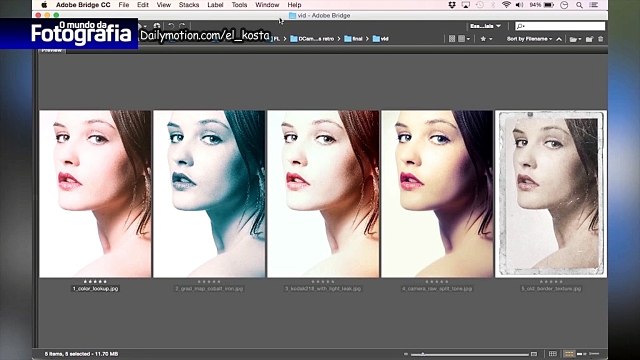Create a new folder icon
The image size is (640, 360).
pyautogui.click(x=589, y=39)
